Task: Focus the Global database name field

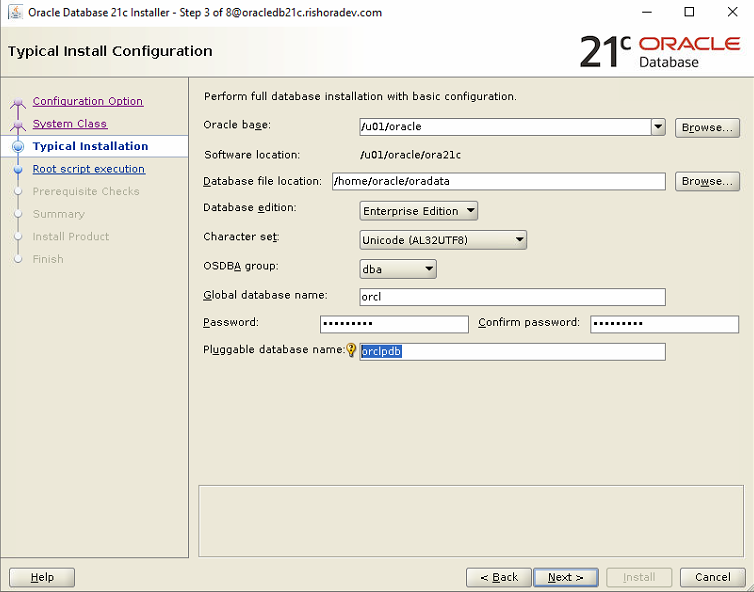Action: pyautogui.click(x=513, y=297)
